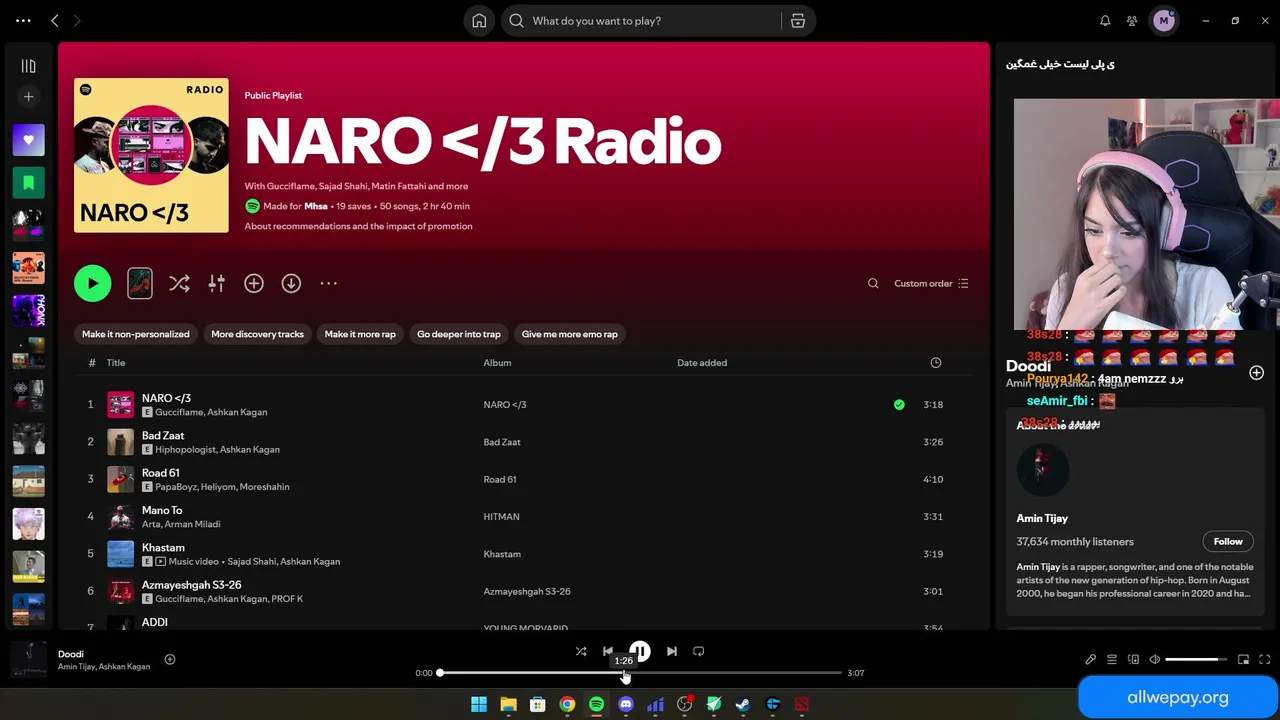Open the Windows Start menu
This screenshot has width=1280, height=720.
(479, 705)
